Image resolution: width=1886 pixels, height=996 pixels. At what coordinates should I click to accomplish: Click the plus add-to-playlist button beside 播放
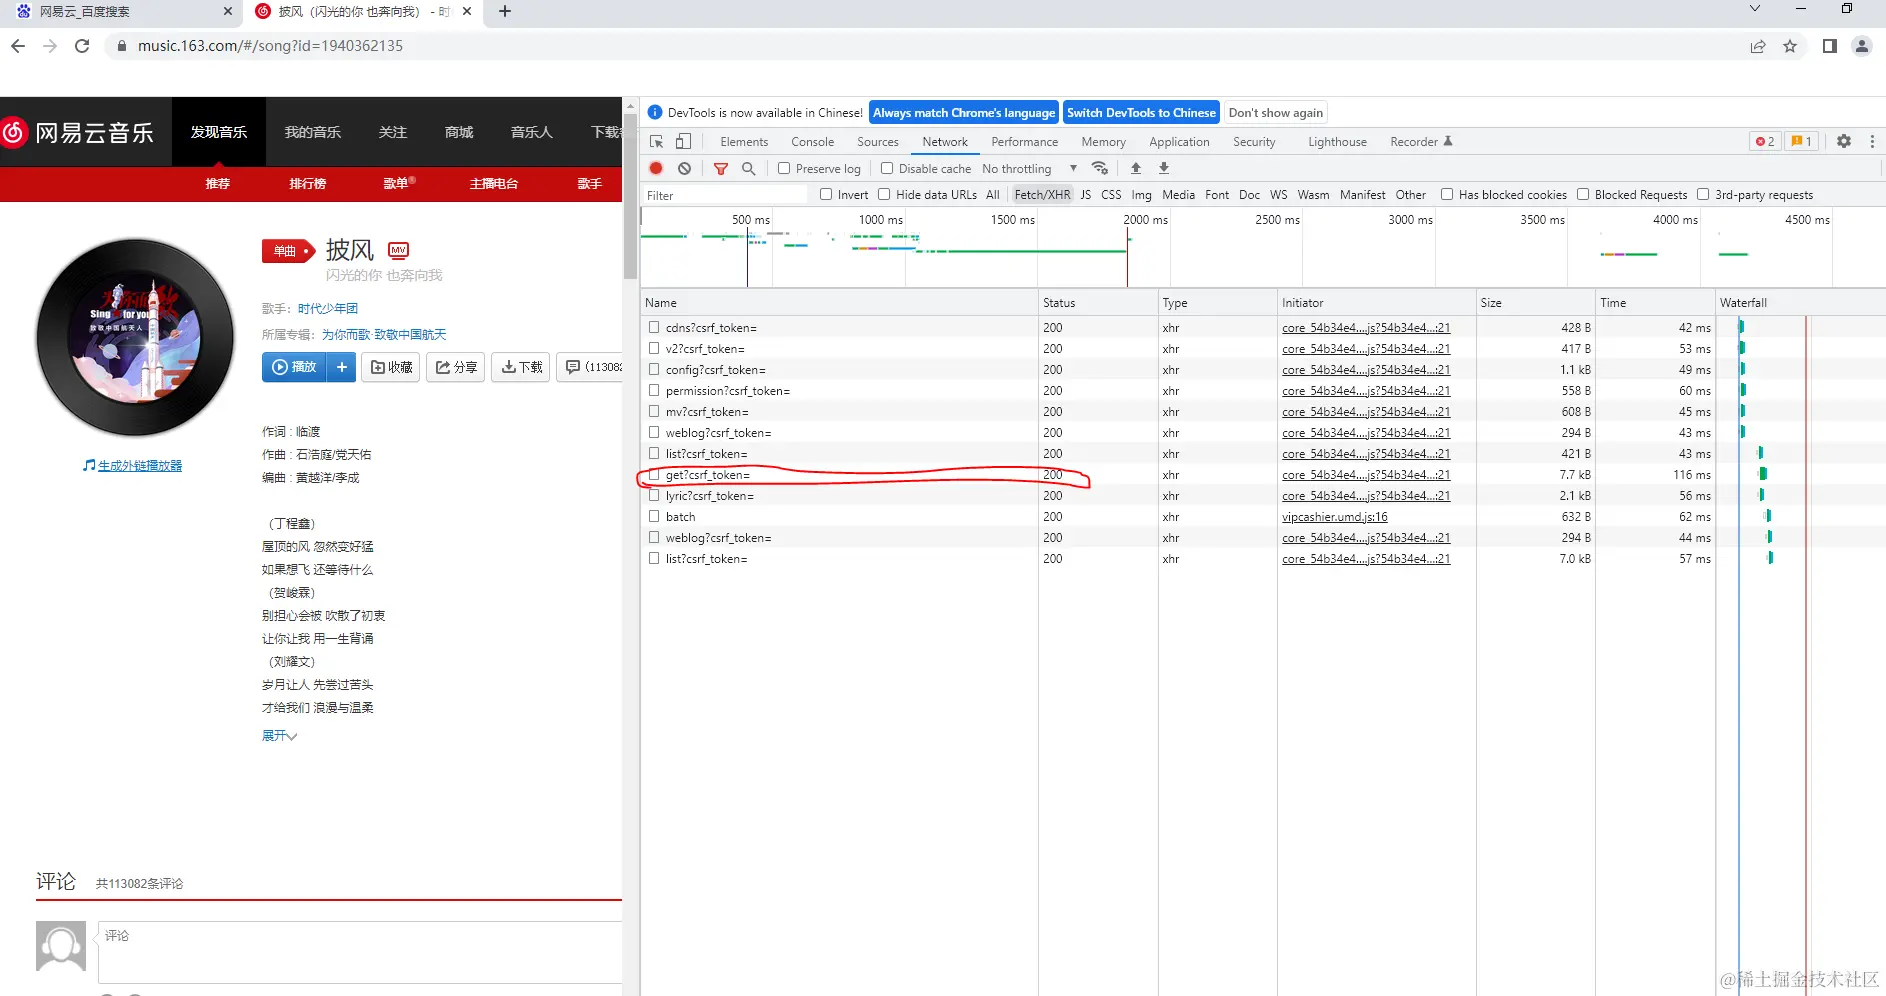(x=342, y=367)
